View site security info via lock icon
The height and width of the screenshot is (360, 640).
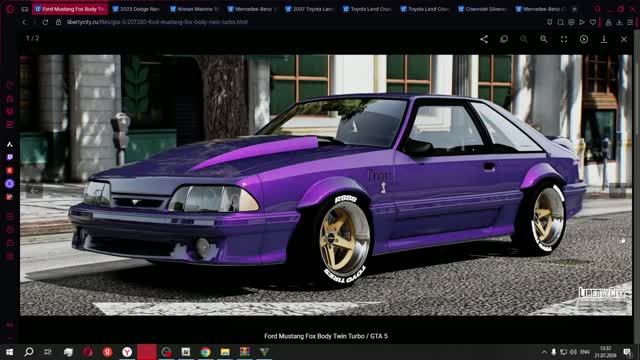click(58, 22)
